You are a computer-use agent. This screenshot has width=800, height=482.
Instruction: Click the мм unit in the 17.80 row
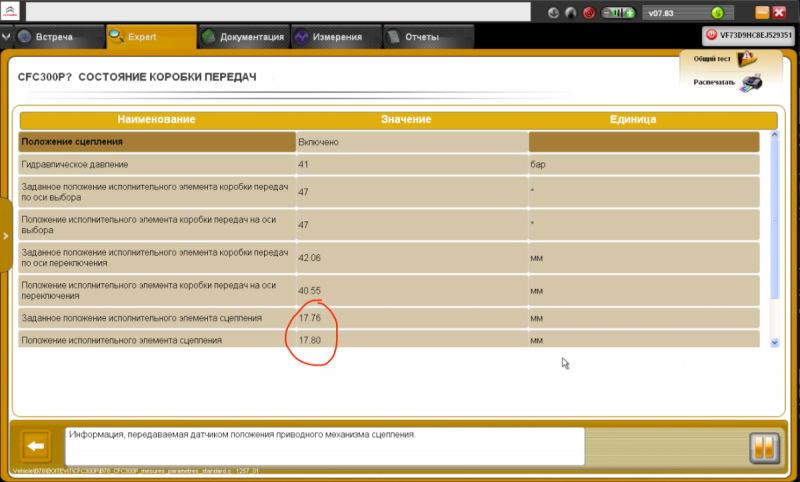click(x=537, y=340)
